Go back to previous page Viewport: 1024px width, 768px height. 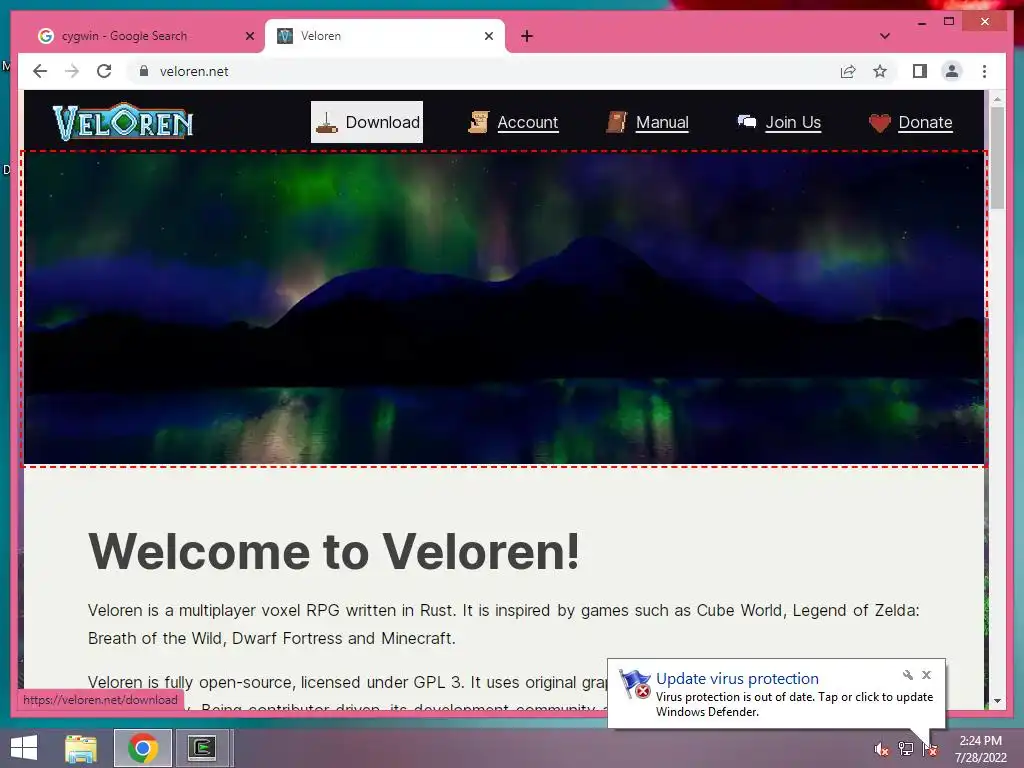tap(40, 71)
